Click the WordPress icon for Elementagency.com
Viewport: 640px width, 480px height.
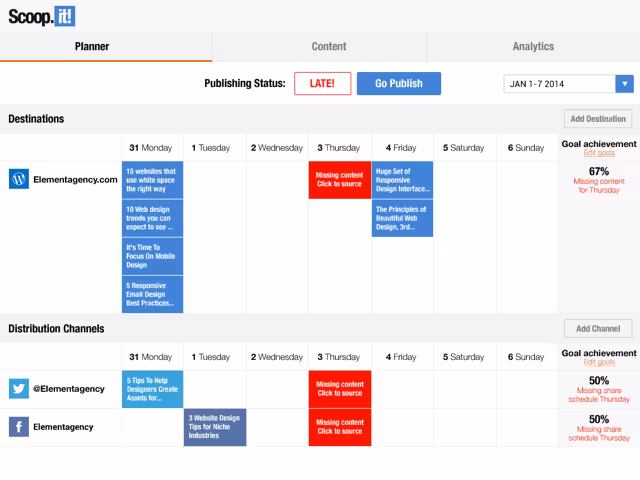click(x=19, y=179)
